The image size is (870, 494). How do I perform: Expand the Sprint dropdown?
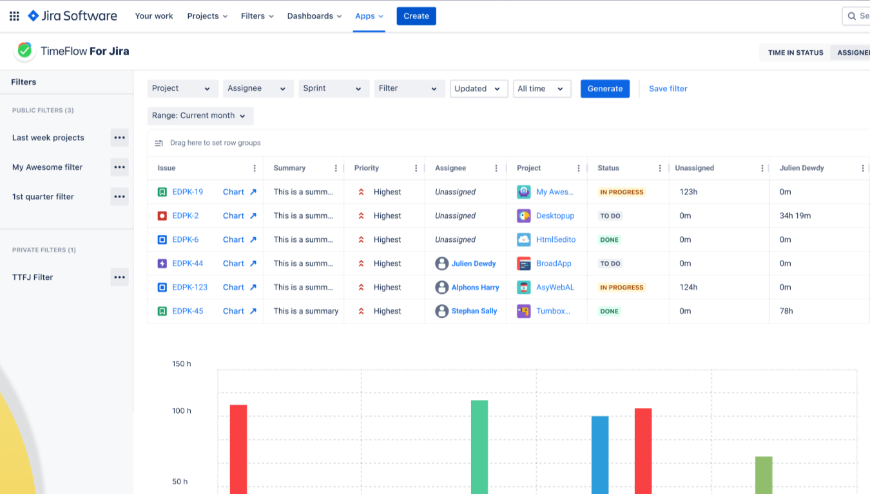[333, 89]
